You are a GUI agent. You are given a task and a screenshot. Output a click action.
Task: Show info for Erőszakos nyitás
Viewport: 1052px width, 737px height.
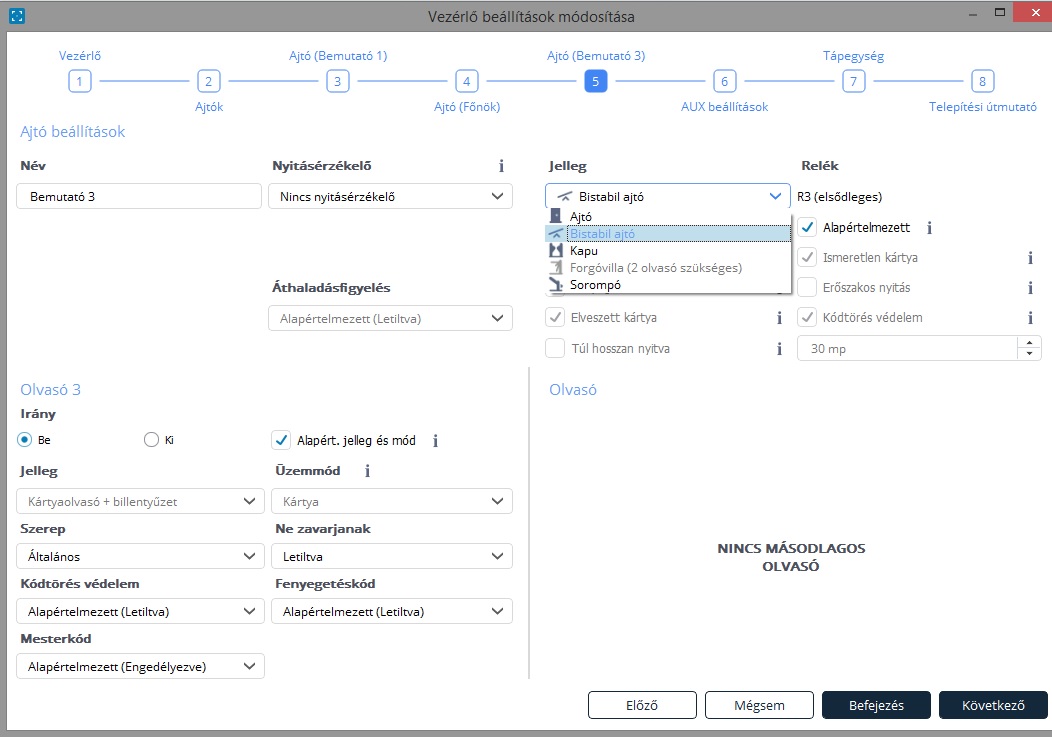pyautogui.click(x=1029, y=288)
